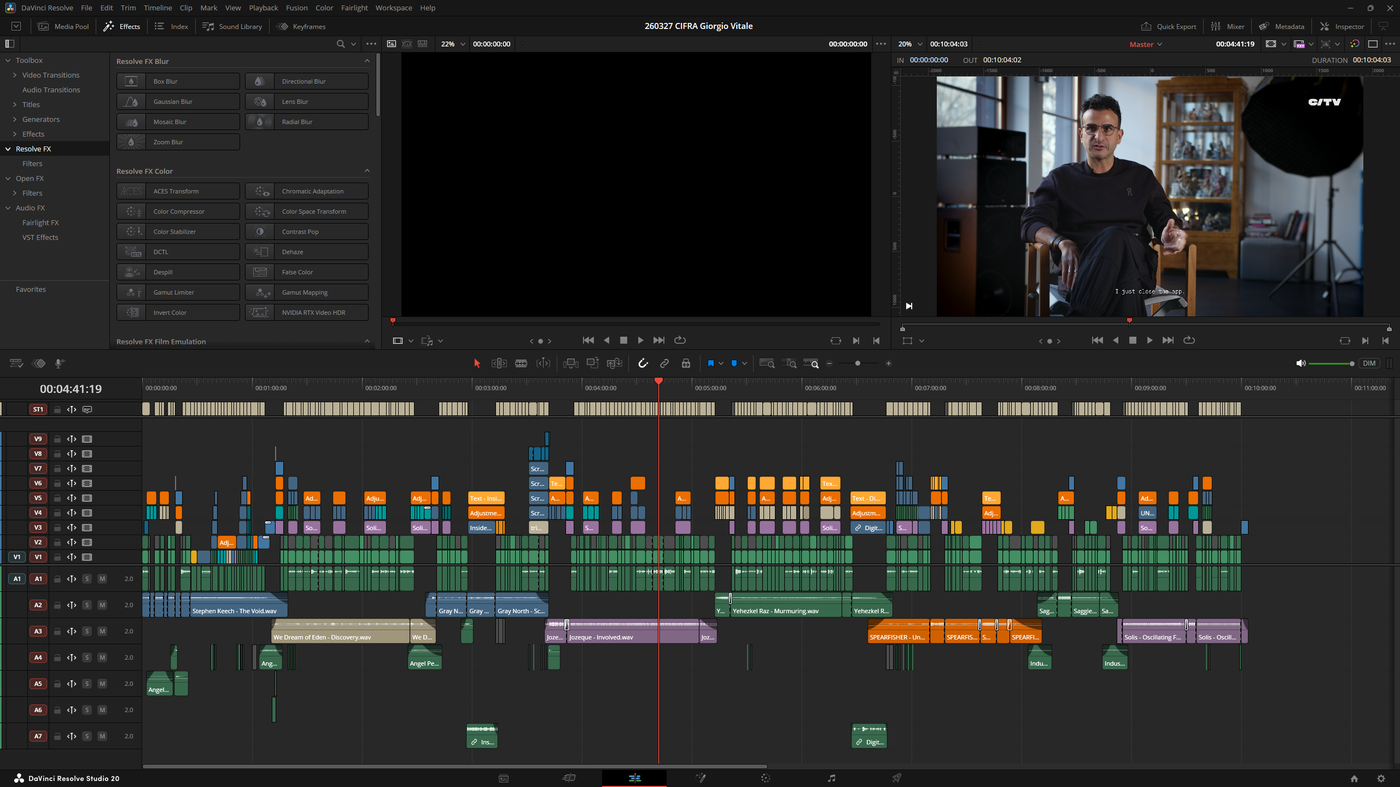Open the Playback menu
1400x787 pixels.
coord(262,7)
